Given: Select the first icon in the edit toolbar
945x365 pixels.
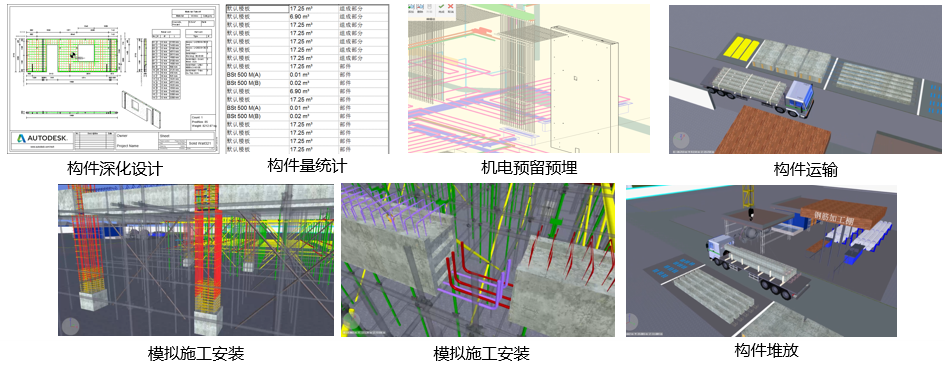Looking at the screenshot, I should [411, 8].
